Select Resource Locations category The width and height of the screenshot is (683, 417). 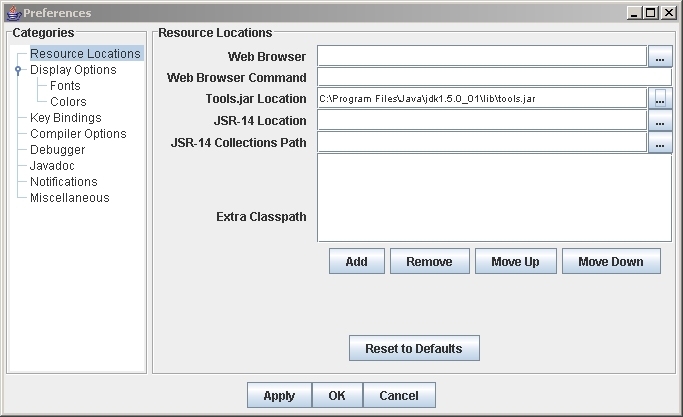pyautogui.click(x=85, y=54)
